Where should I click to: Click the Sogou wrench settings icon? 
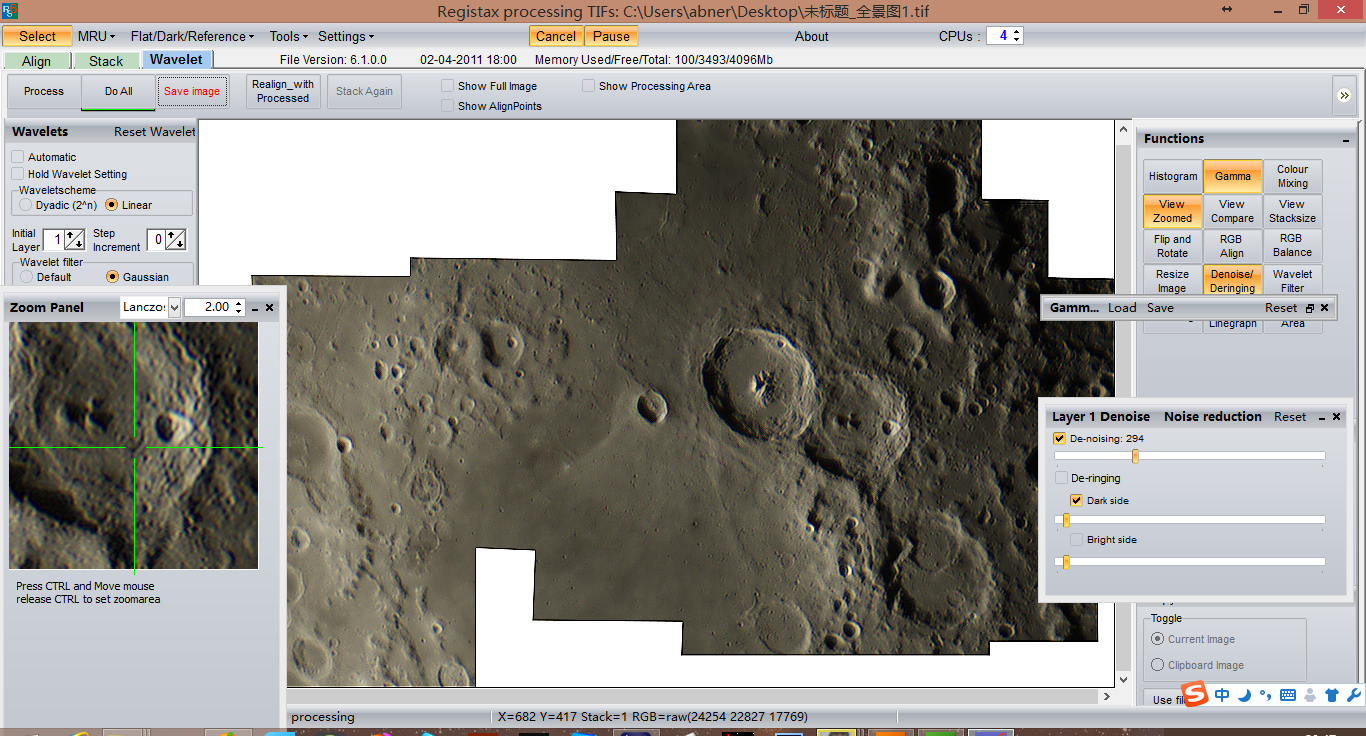click(x=1354, y=695)
